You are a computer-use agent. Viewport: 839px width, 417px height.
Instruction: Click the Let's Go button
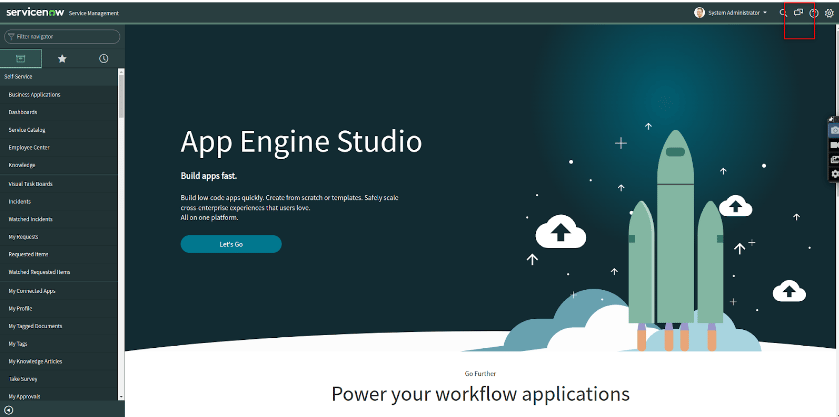click(231, 244)
